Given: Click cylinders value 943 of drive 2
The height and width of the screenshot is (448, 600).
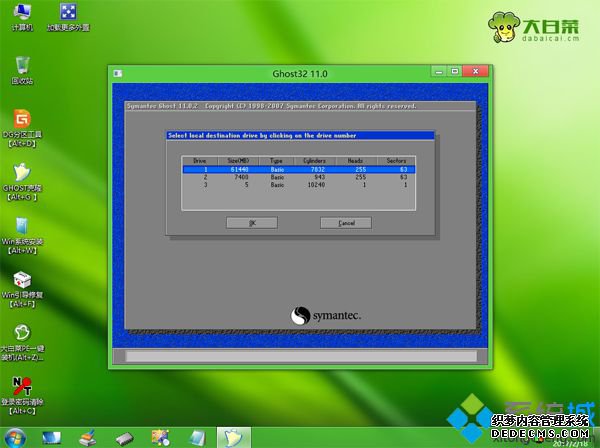Looking at the screenshot, I should pyautogui.click(x=320, y=177).
